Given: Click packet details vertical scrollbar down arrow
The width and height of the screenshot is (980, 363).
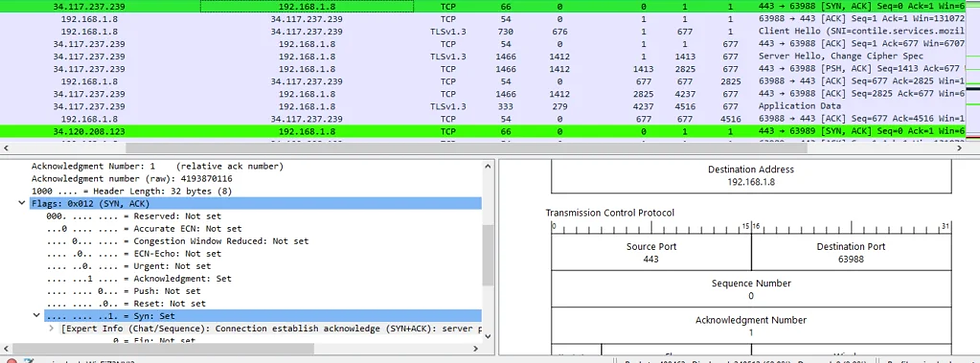Looking at the screenshot, I should (488, 336).
